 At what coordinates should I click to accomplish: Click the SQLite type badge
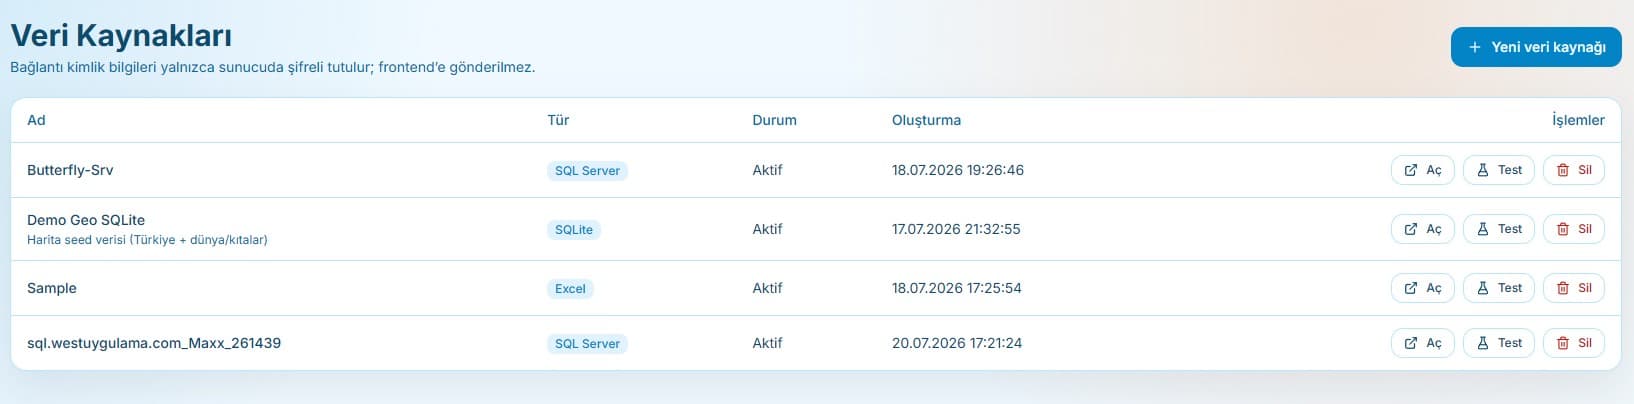pos(574,230)
